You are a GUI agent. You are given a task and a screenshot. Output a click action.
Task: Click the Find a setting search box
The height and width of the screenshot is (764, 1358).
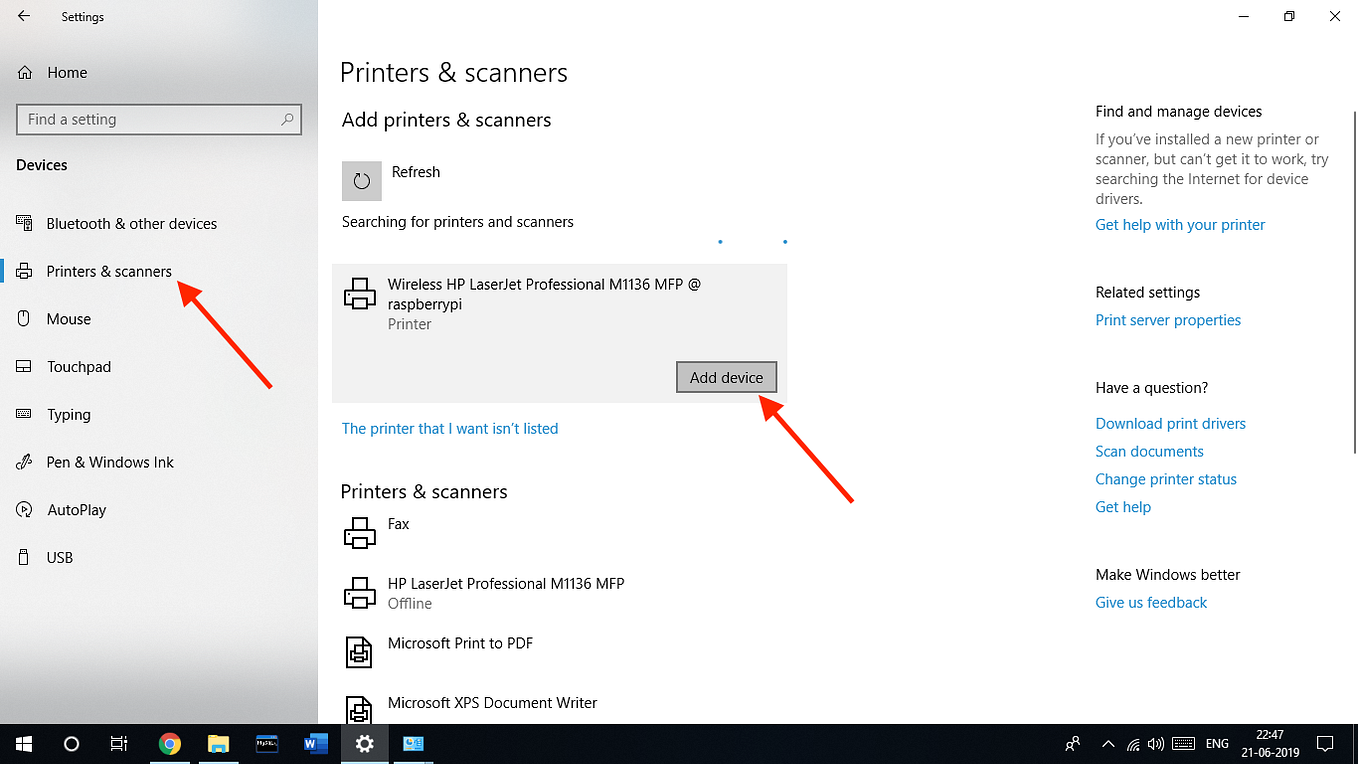tap(159, 119)
